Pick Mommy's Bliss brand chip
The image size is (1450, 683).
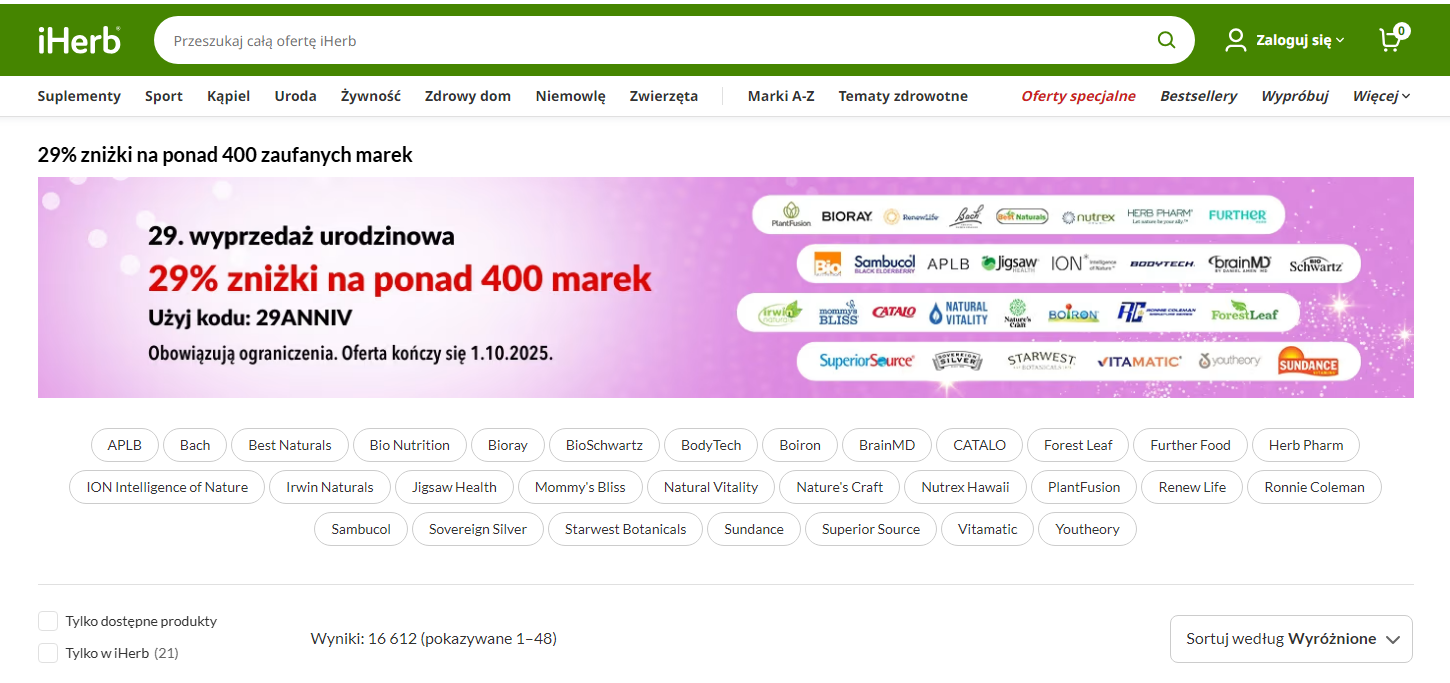click(x=580, y=487)
